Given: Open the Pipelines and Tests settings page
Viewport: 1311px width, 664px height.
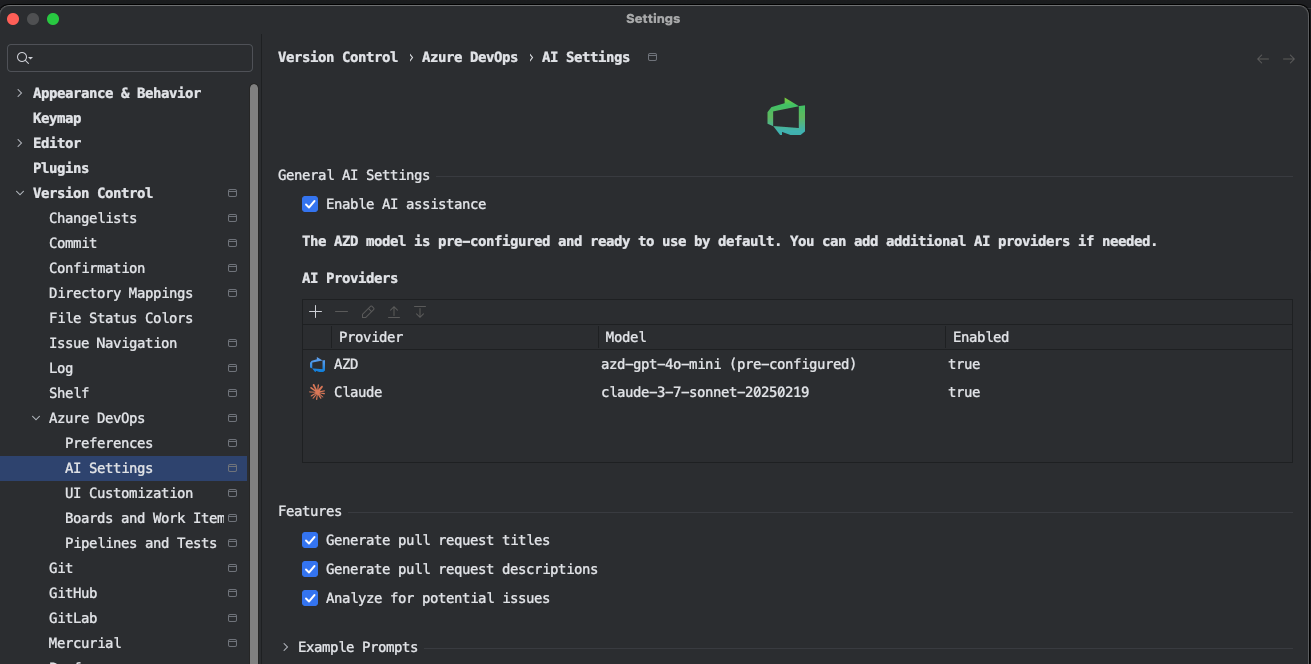Looking at the screenshot, I should [141, 543].
